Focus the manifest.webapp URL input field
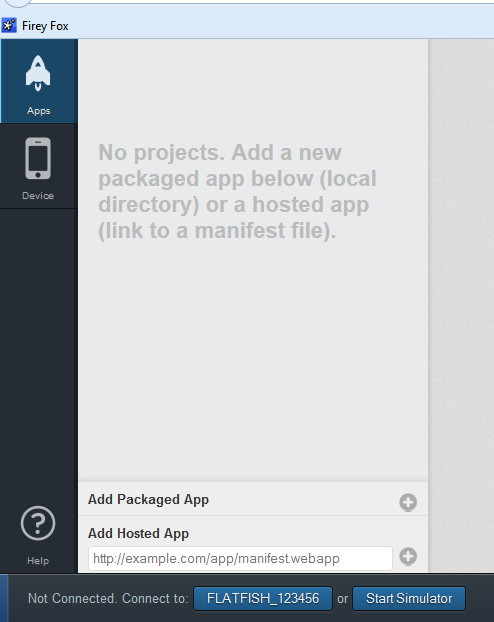494x622 pixels. (240, 559)
